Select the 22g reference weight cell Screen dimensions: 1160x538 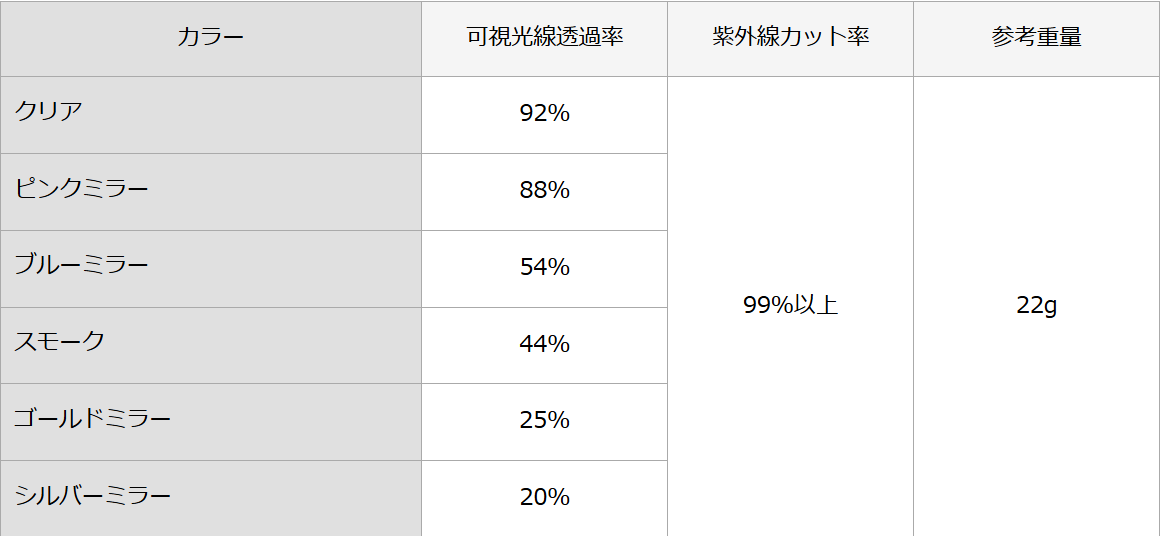(x=1036, y=306)
